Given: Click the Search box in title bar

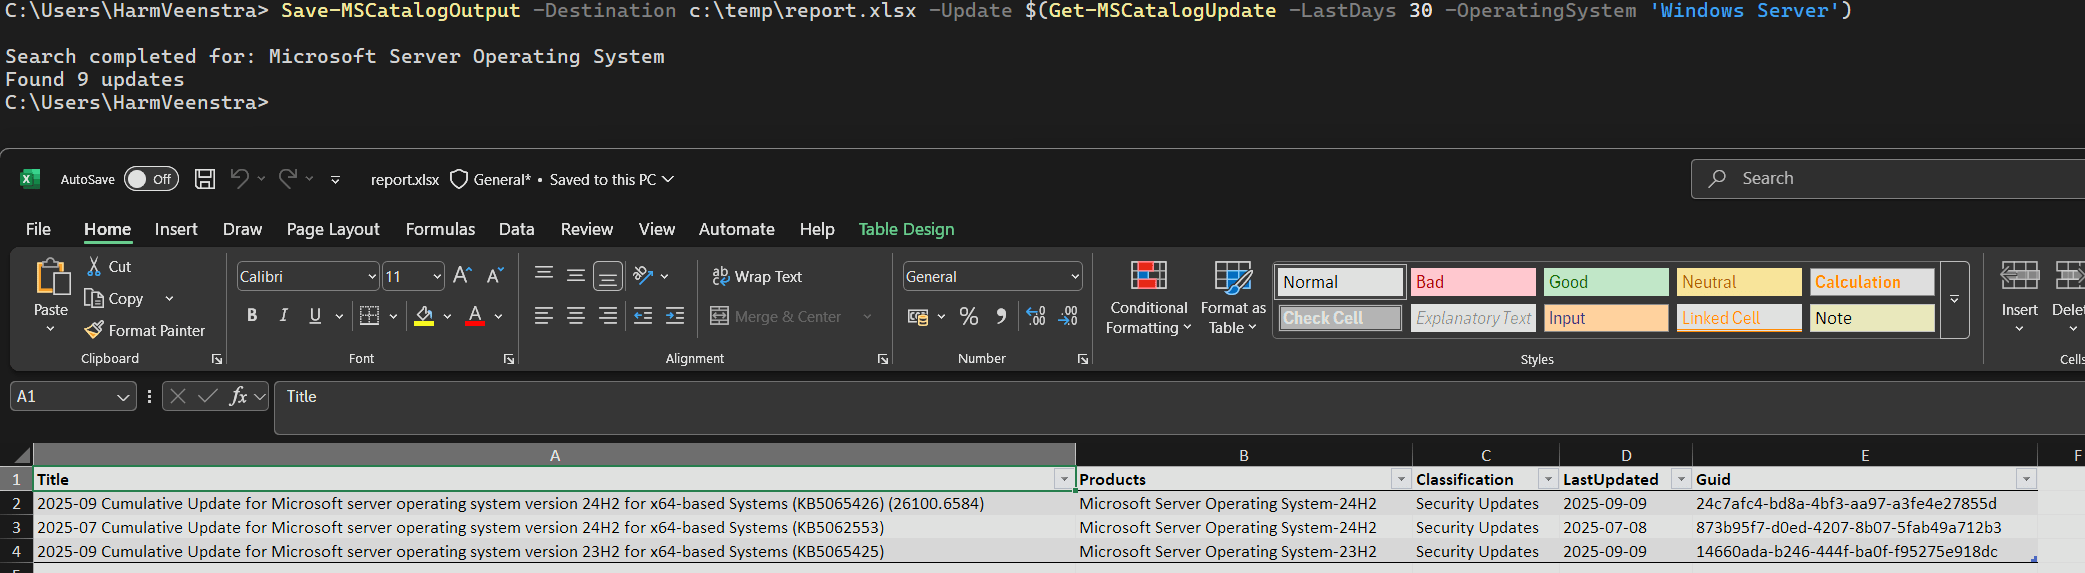Looking at the screenshot, I should (x=1888, y=179).
